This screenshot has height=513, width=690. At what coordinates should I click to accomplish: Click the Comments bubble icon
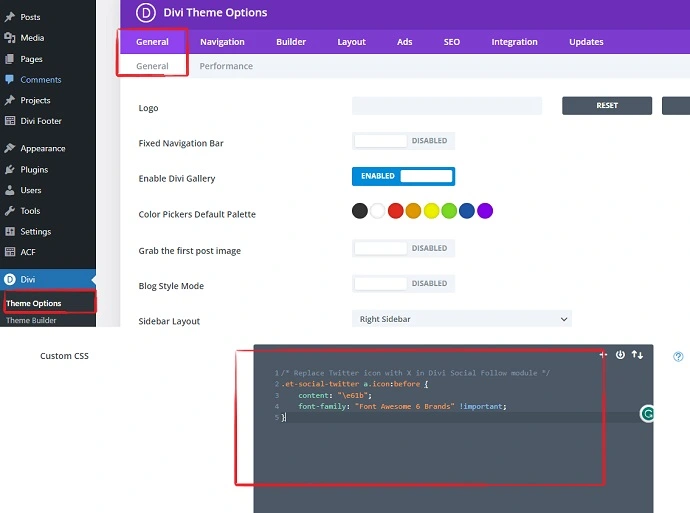pyautogui.click(x=10, y=80)
